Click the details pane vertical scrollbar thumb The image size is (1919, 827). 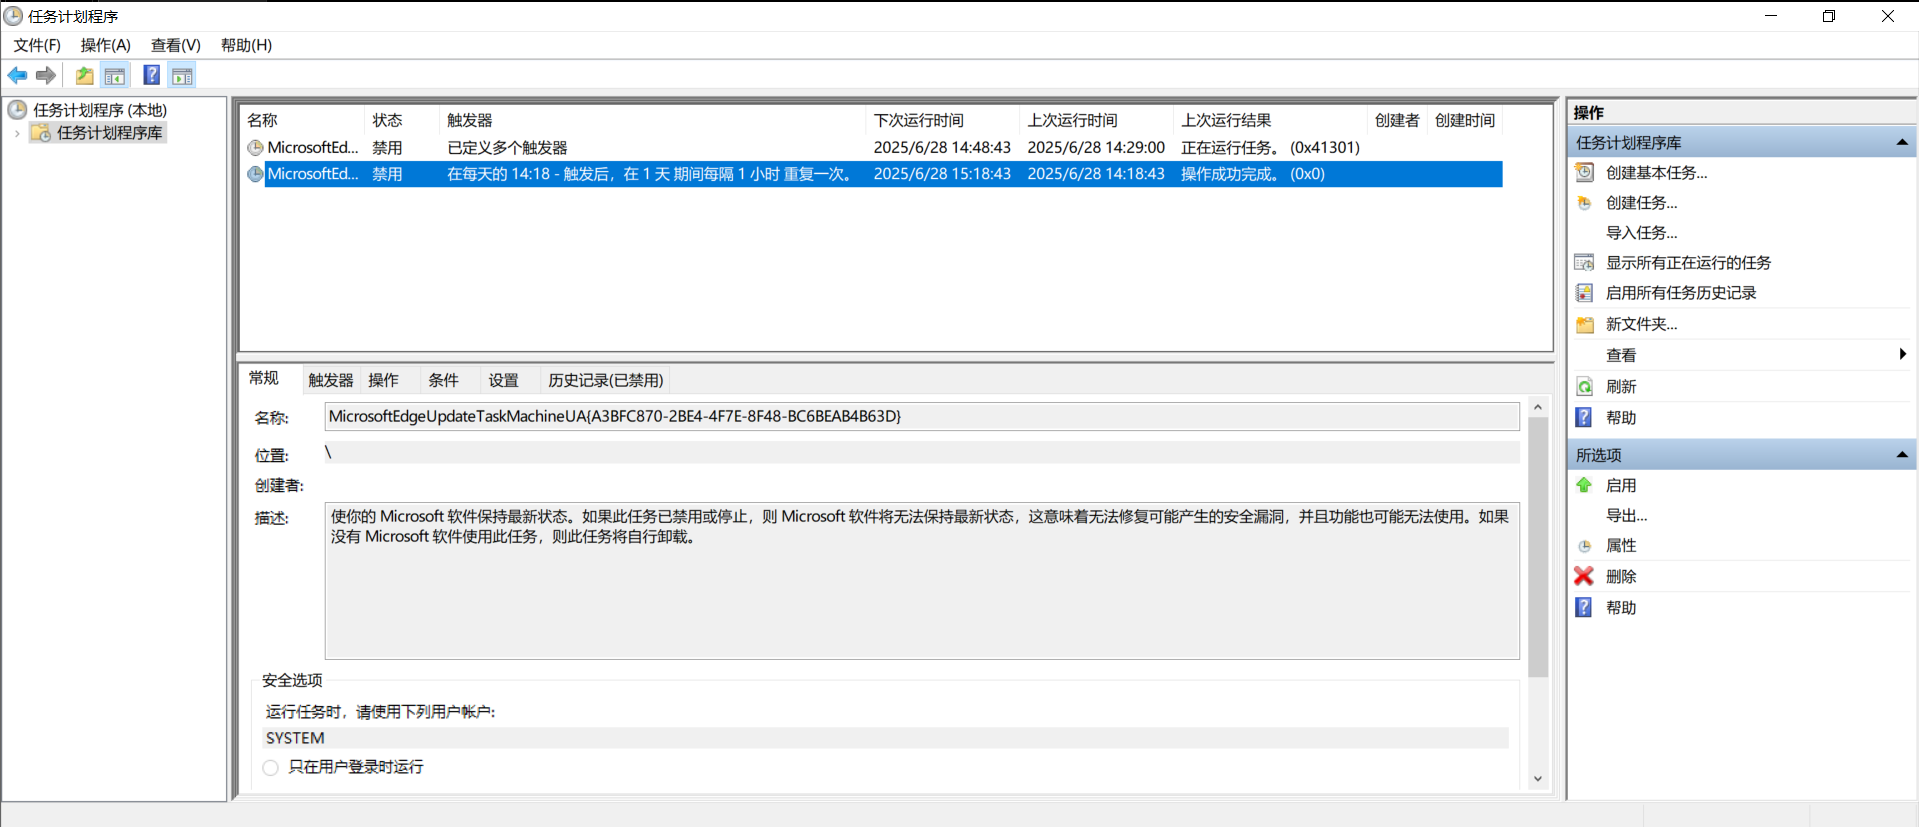(1538, 547)
